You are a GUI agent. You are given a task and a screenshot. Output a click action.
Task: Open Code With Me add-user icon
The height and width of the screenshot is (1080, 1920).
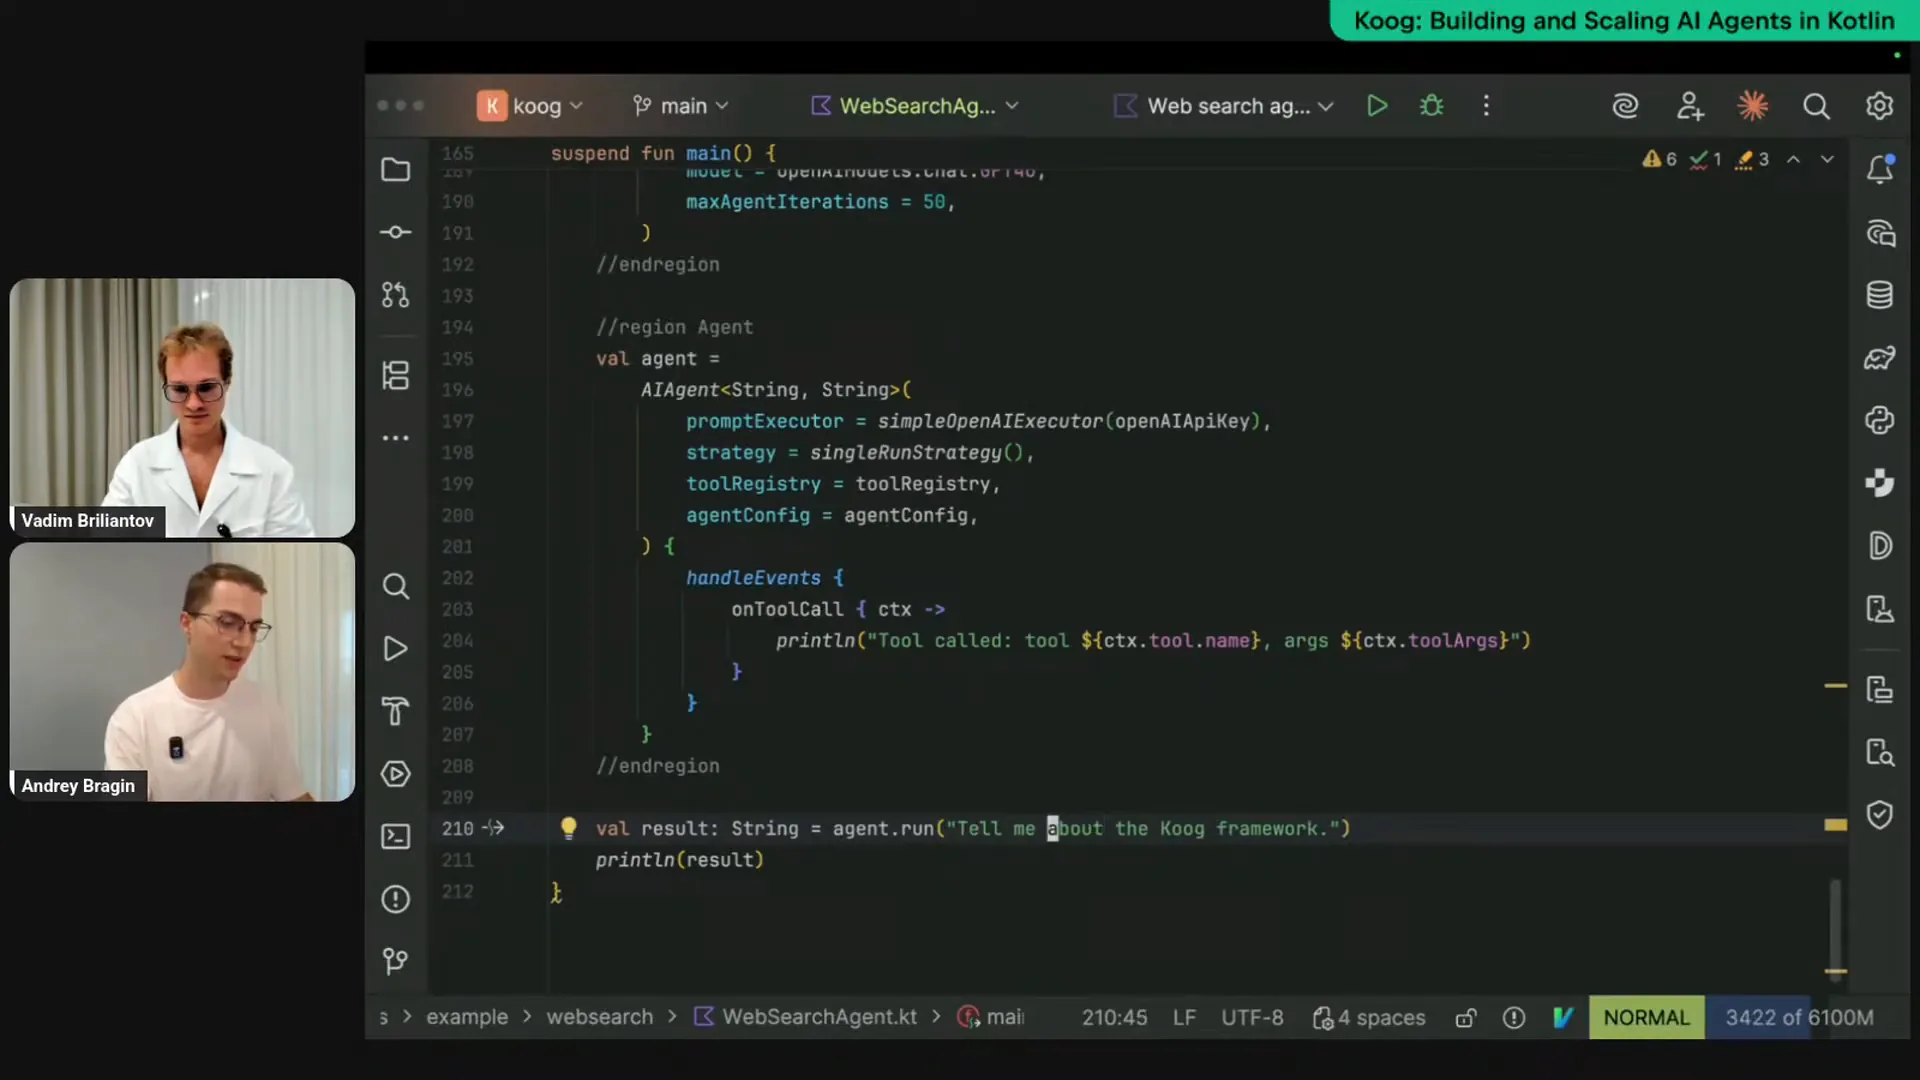[1690, 106]
